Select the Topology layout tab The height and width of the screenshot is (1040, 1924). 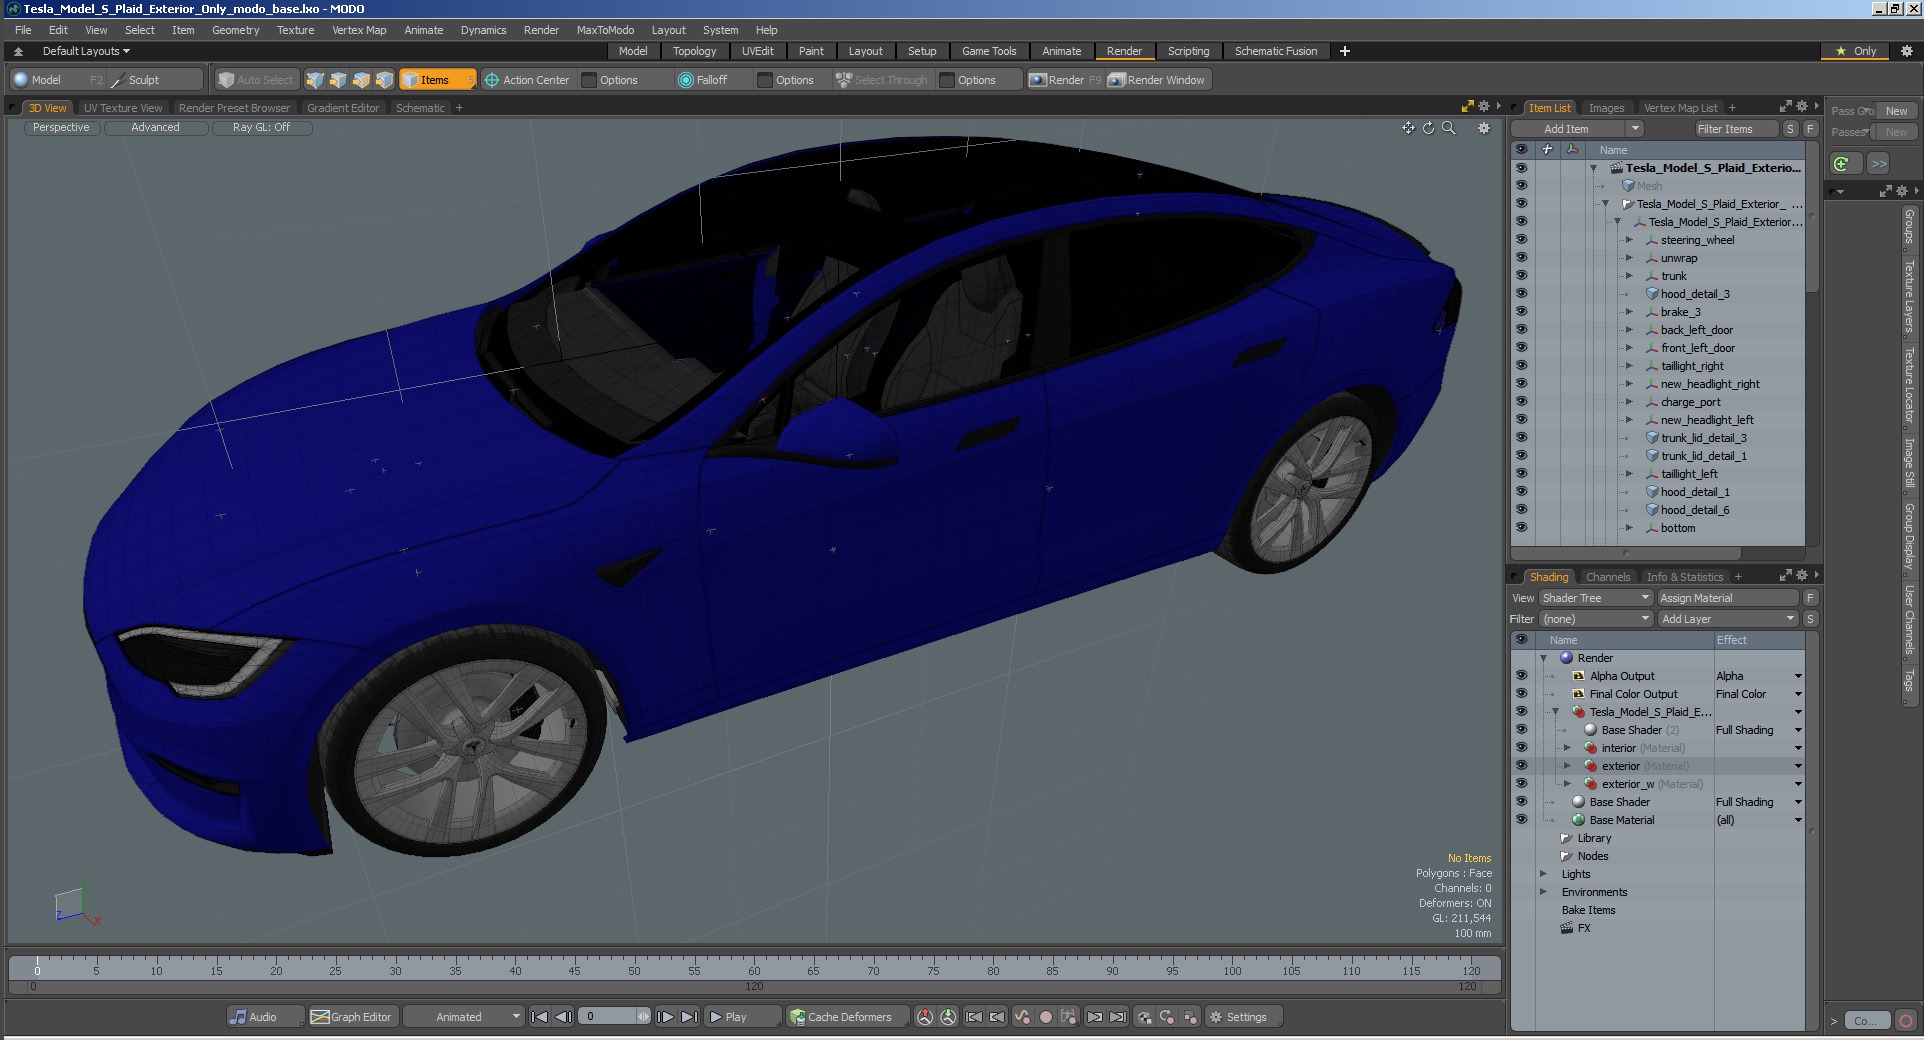click(694, 51)
